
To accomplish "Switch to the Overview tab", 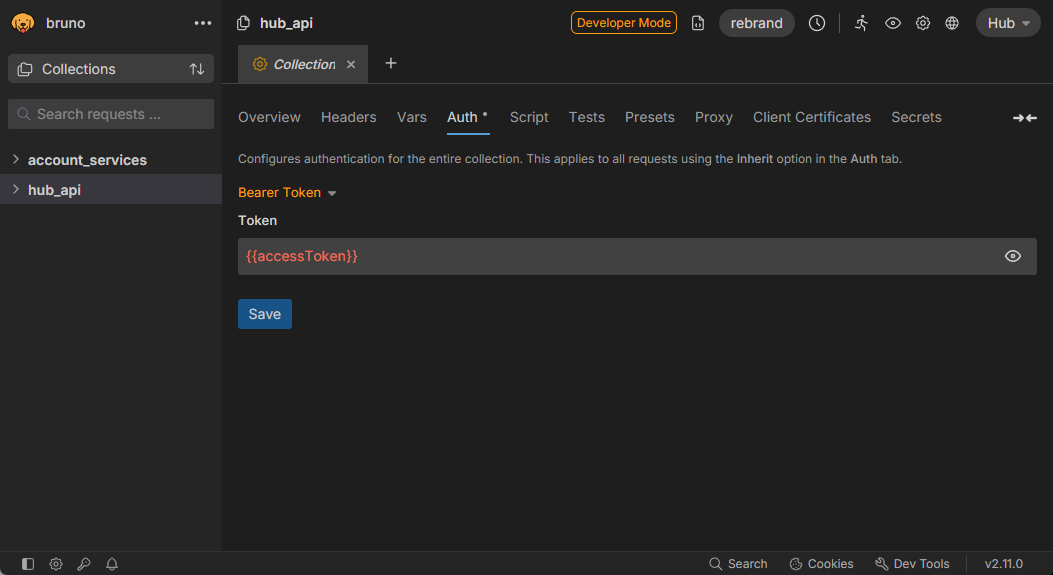I will coord(269,117).
